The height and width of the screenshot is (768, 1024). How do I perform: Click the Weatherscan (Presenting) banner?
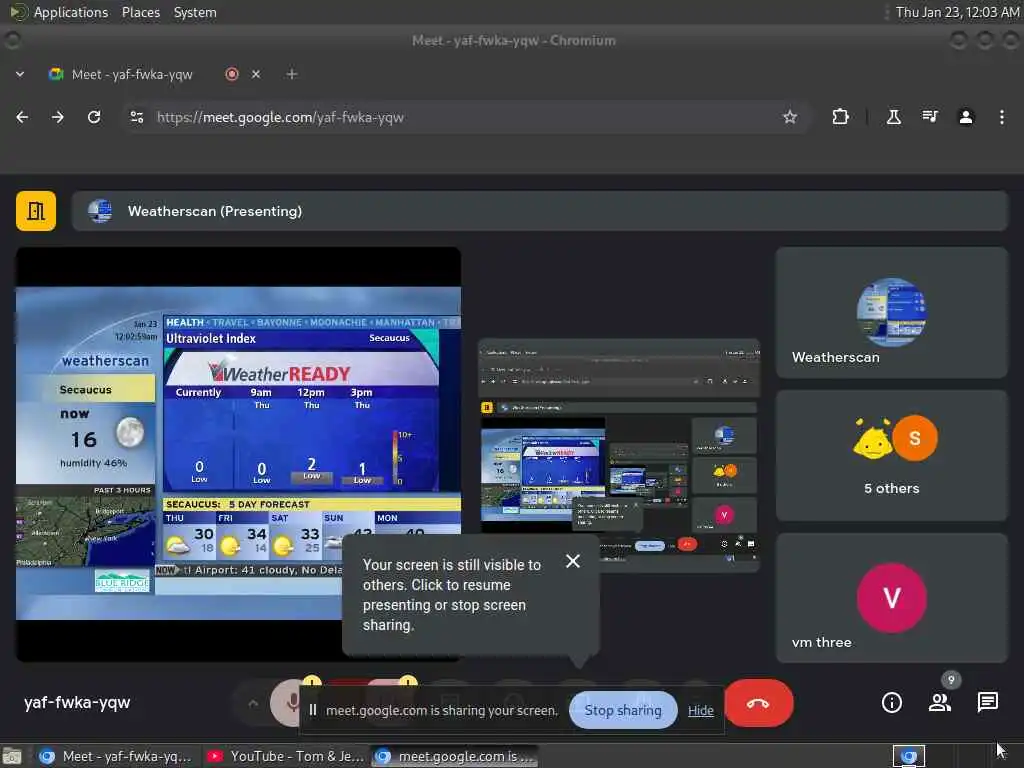(540, 211)
